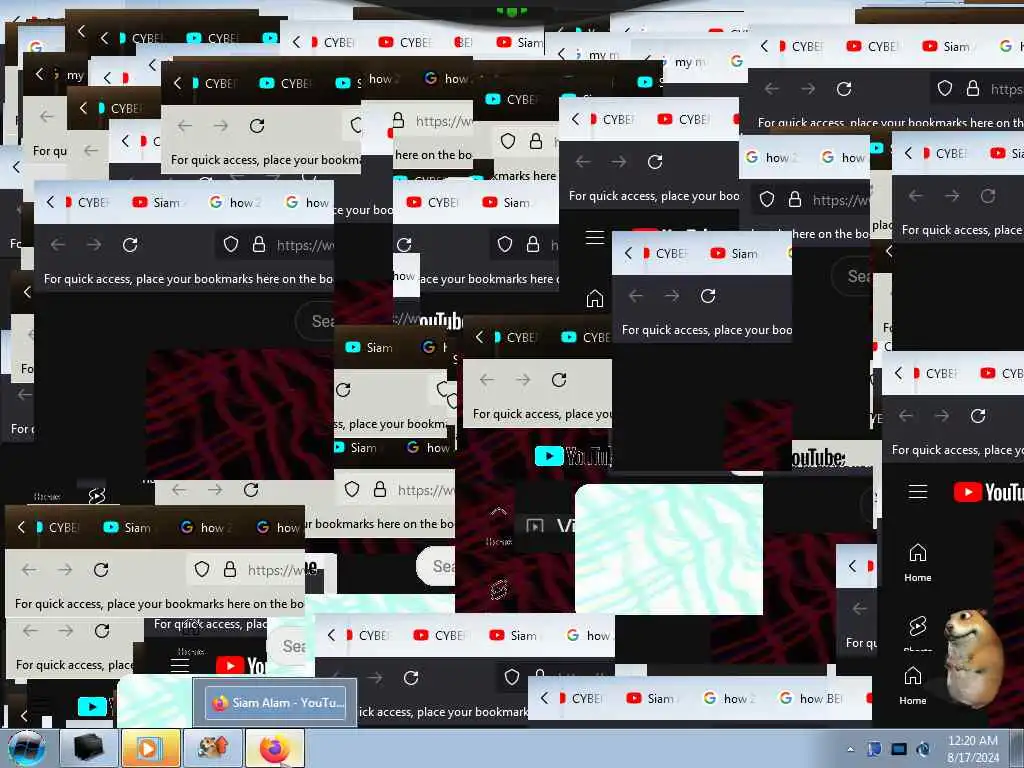Expand the hidden tray icons arrow
The image size is (1024, 768).
click(850, 750)
